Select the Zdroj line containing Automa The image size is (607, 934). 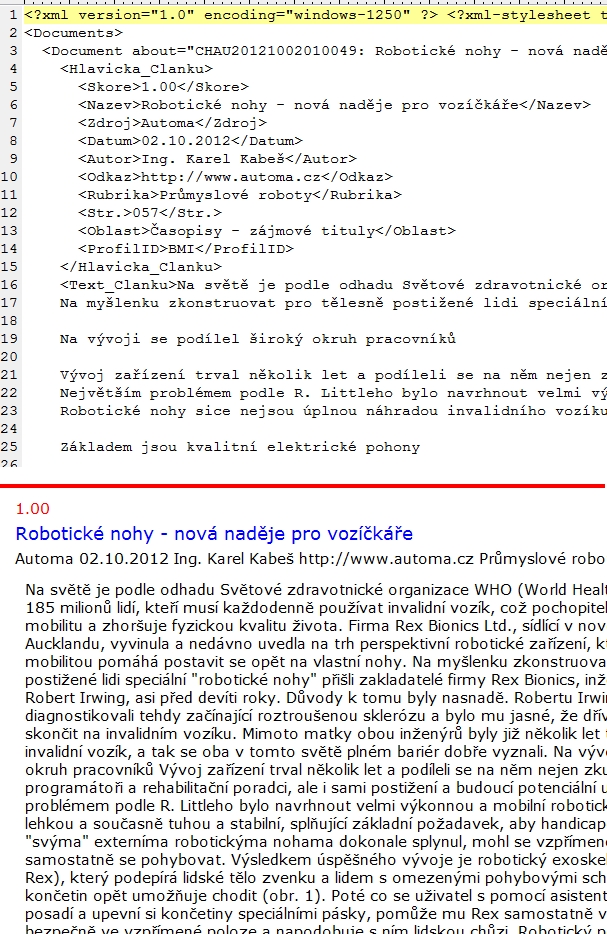172,123
